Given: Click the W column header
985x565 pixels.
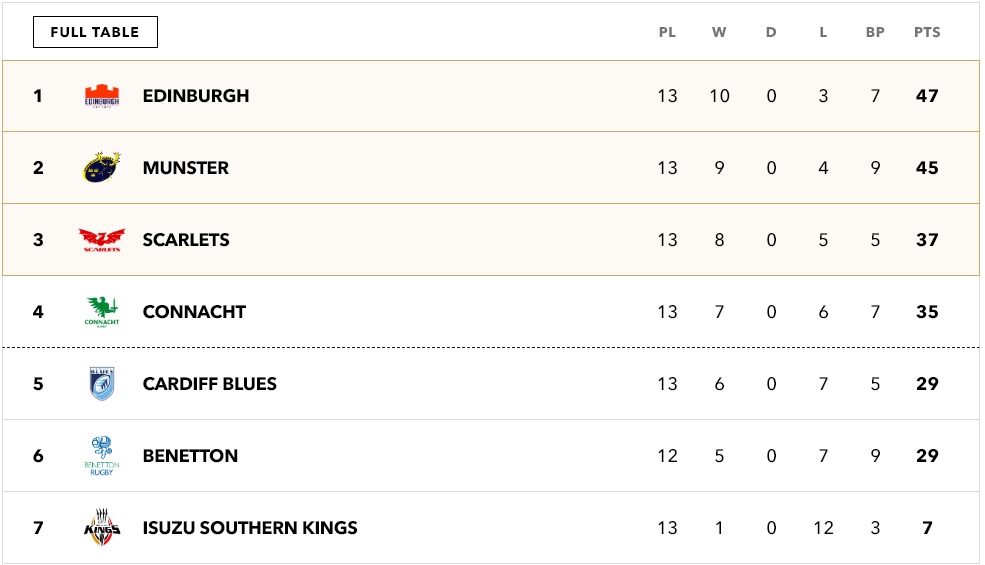Looking at the screenshot, I should click(719, 32).
